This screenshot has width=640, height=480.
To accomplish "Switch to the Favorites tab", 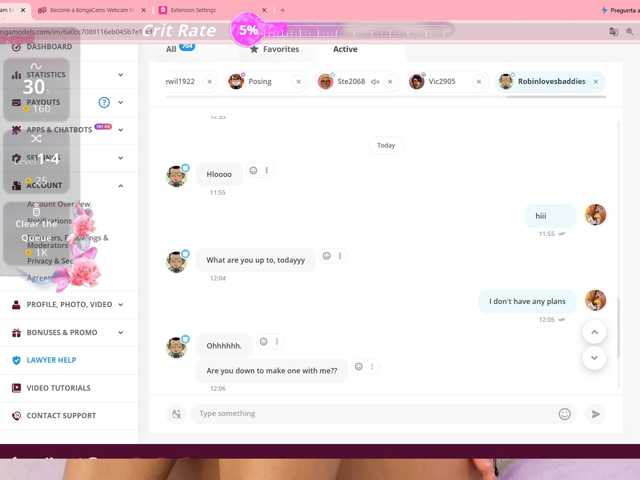I will pyautogui.click(x=275, y=49).
